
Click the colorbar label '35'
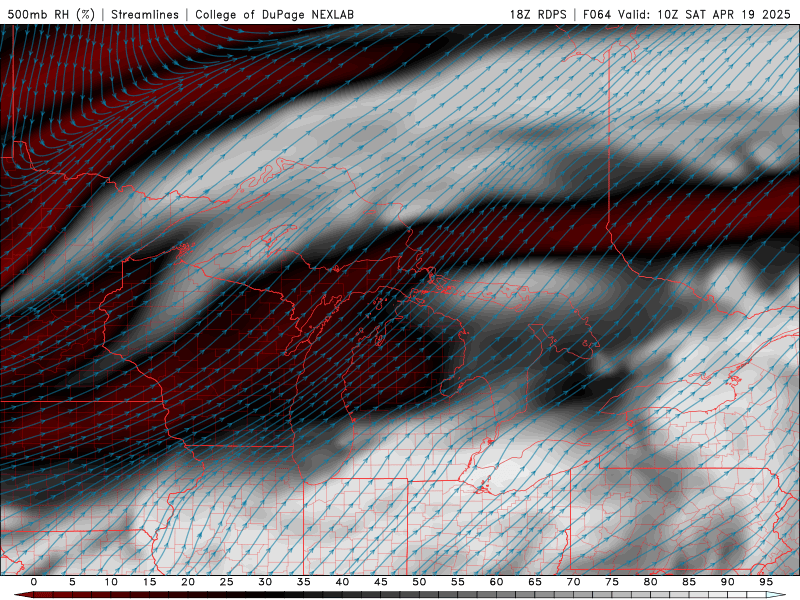[x=304, y=582]
